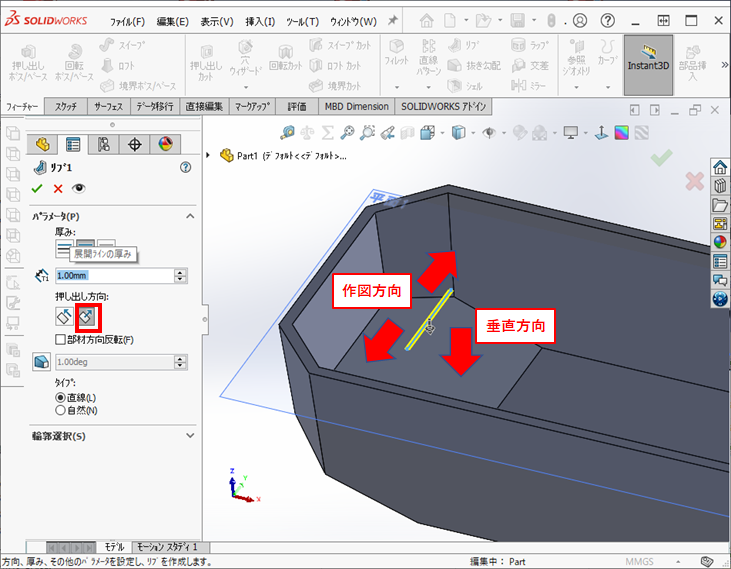Open the ConfigurationManager tab icon
Screen dimensions: 731x569
tap(104, 145)
